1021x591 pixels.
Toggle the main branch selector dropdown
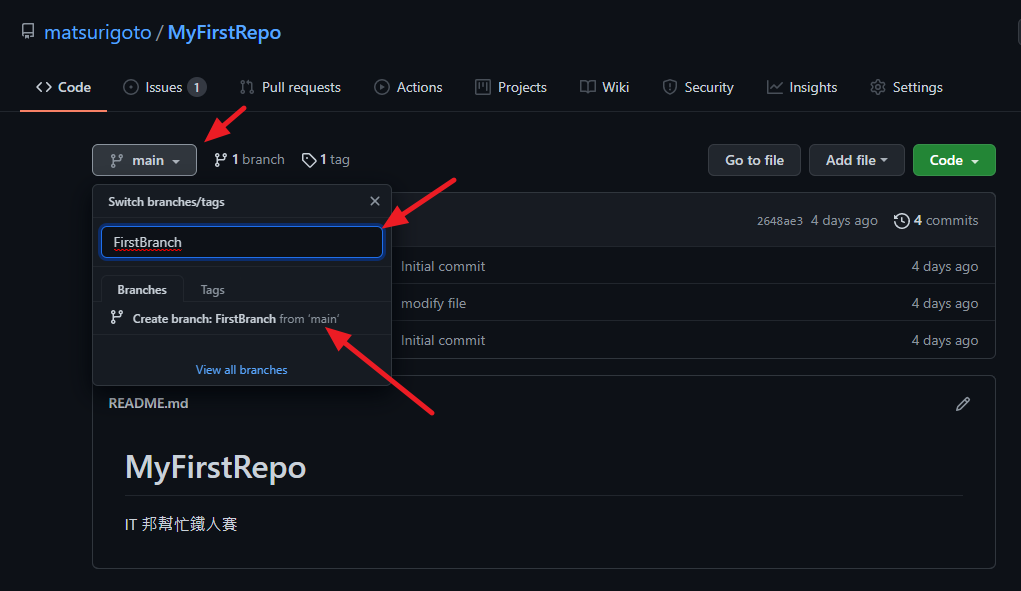click(145, 160)
